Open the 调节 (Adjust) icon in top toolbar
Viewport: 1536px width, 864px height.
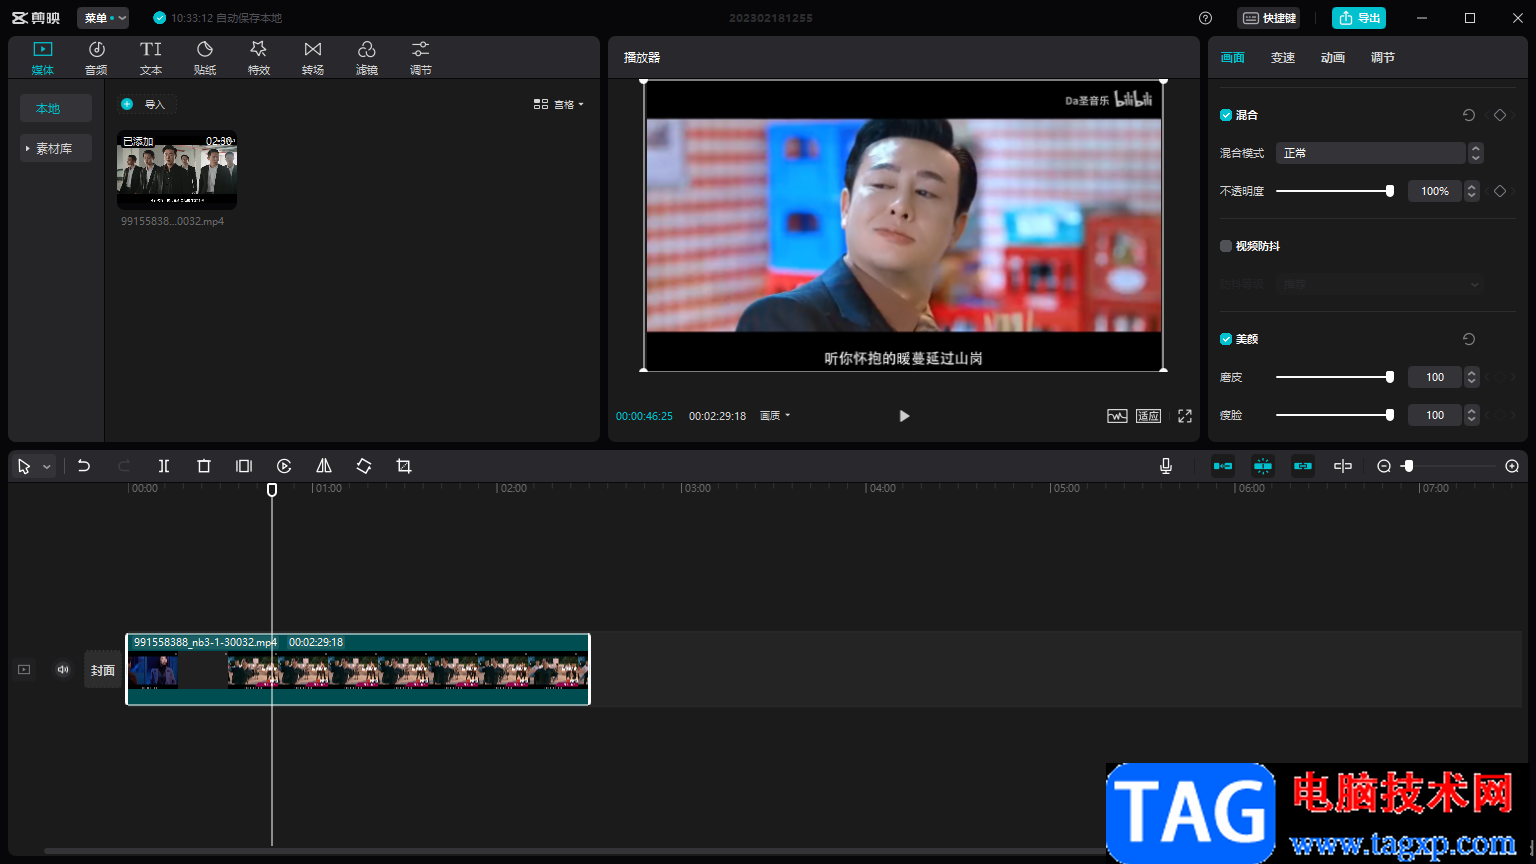(420, 58)
